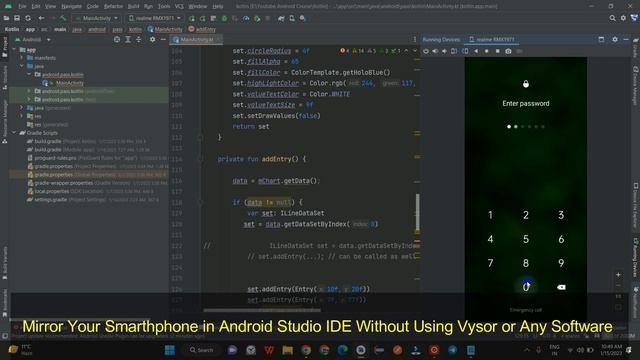
Task: Open the Build menu
Action: point(133,6)
